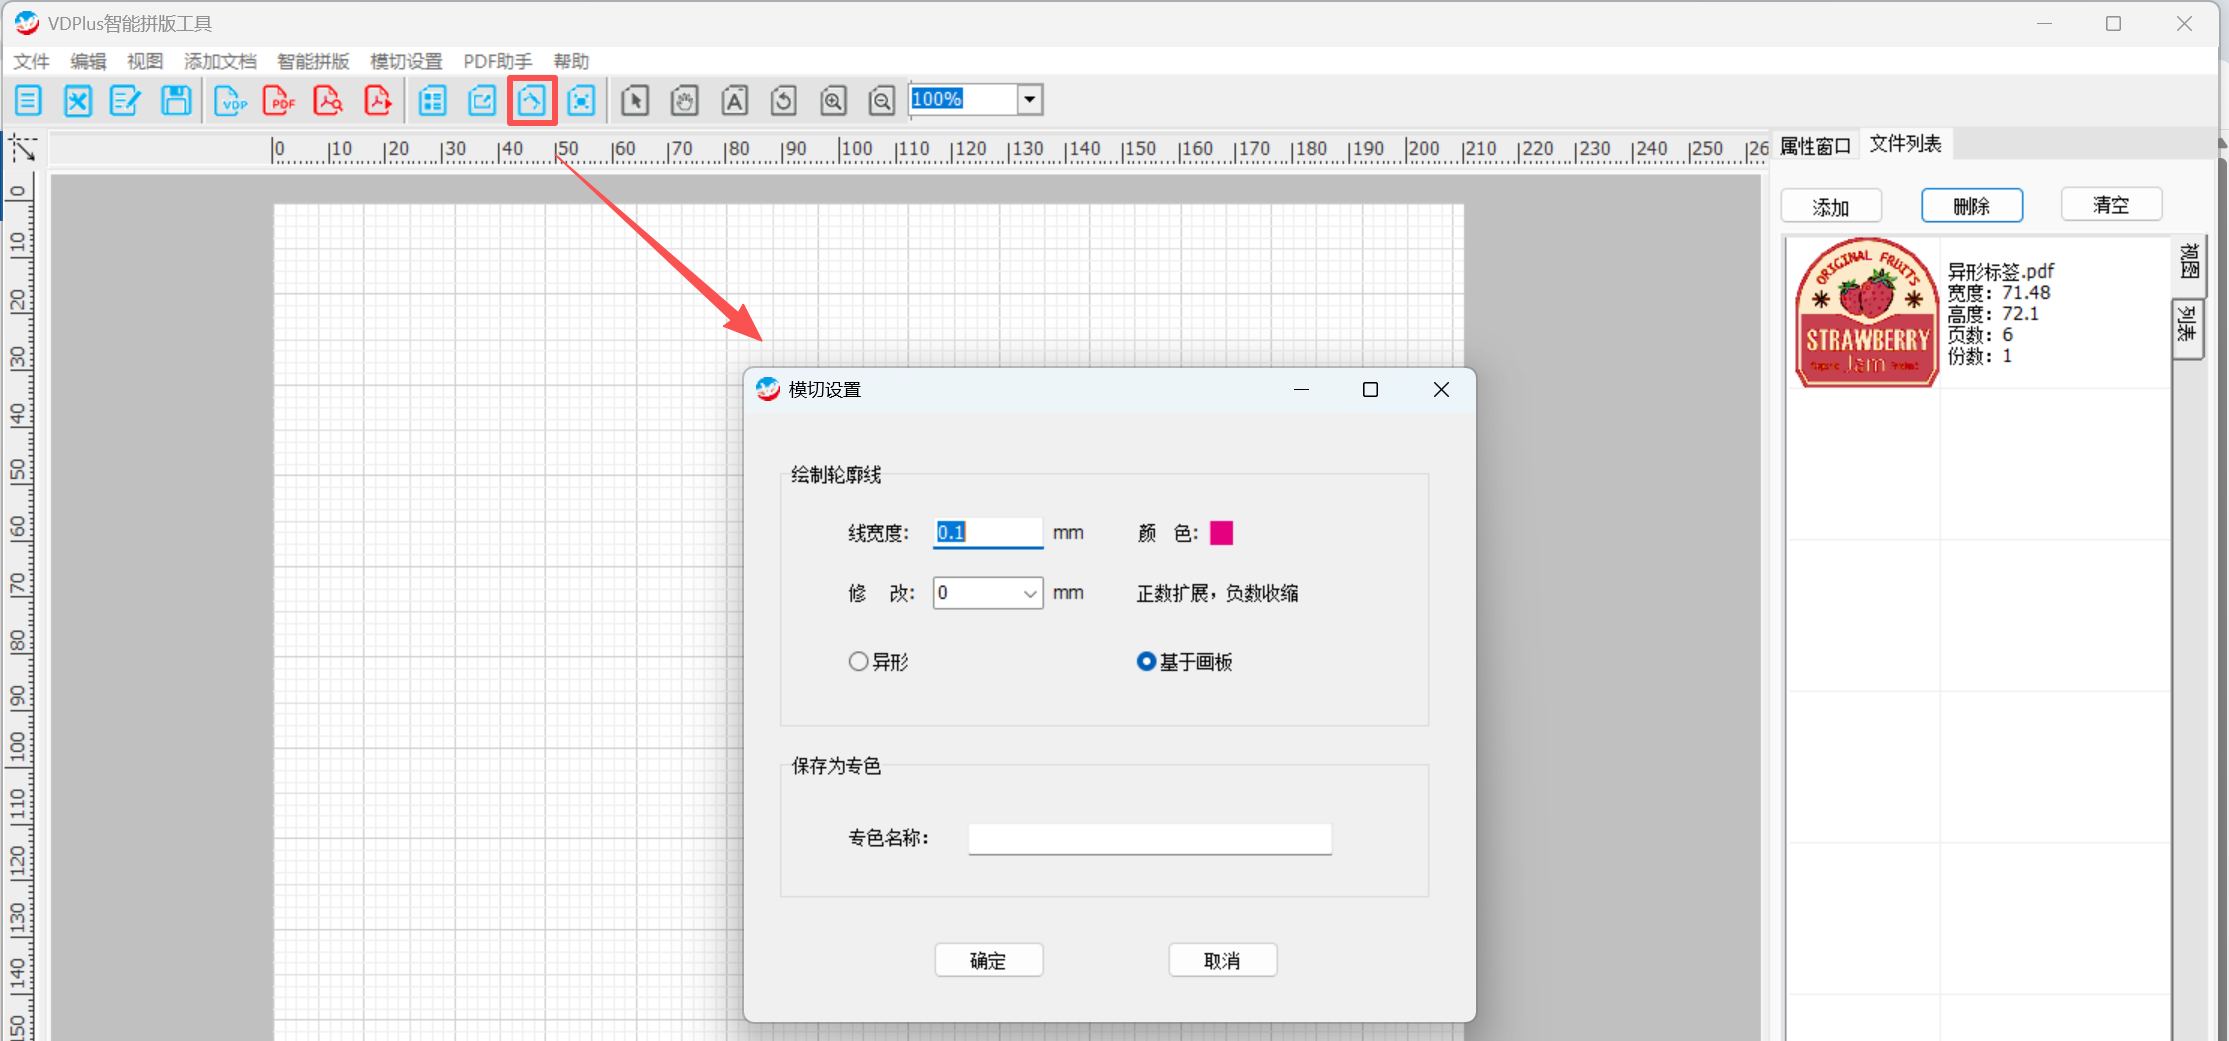Viewport: 2229px width, 1041px height.
Task: Click the 专色名称 text input field
Action: click(1149, 838)
